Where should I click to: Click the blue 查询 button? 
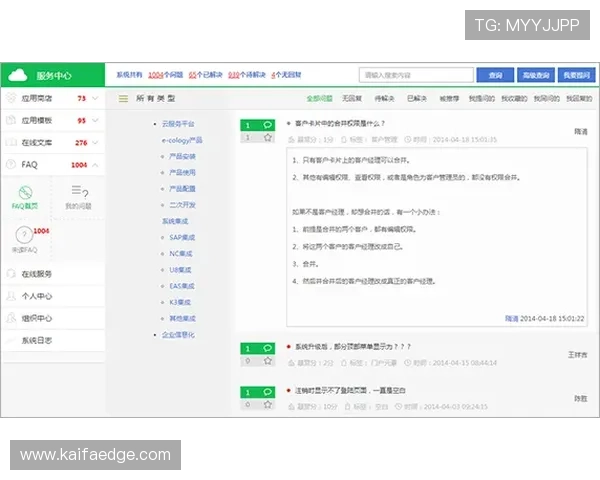click(x=495, y=75)
